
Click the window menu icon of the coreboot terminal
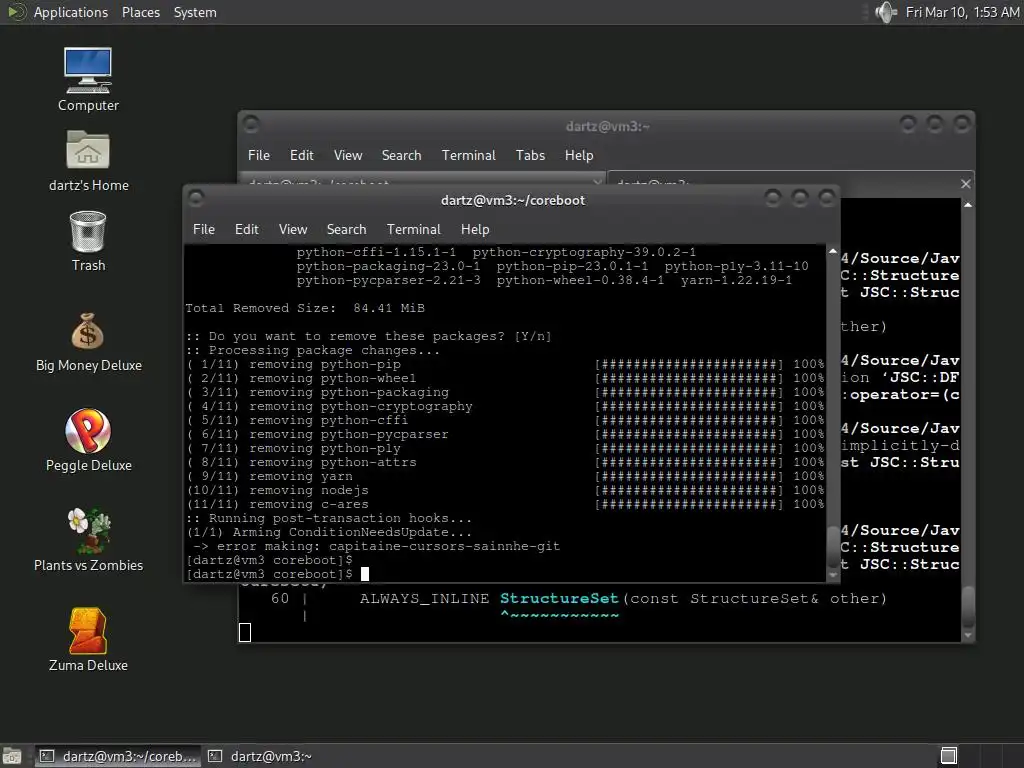pos(196,199)
